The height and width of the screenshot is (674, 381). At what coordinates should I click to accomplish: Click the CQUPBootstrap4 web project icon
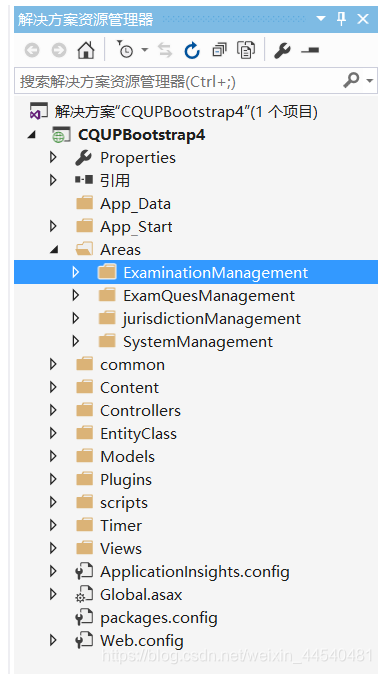60,135
